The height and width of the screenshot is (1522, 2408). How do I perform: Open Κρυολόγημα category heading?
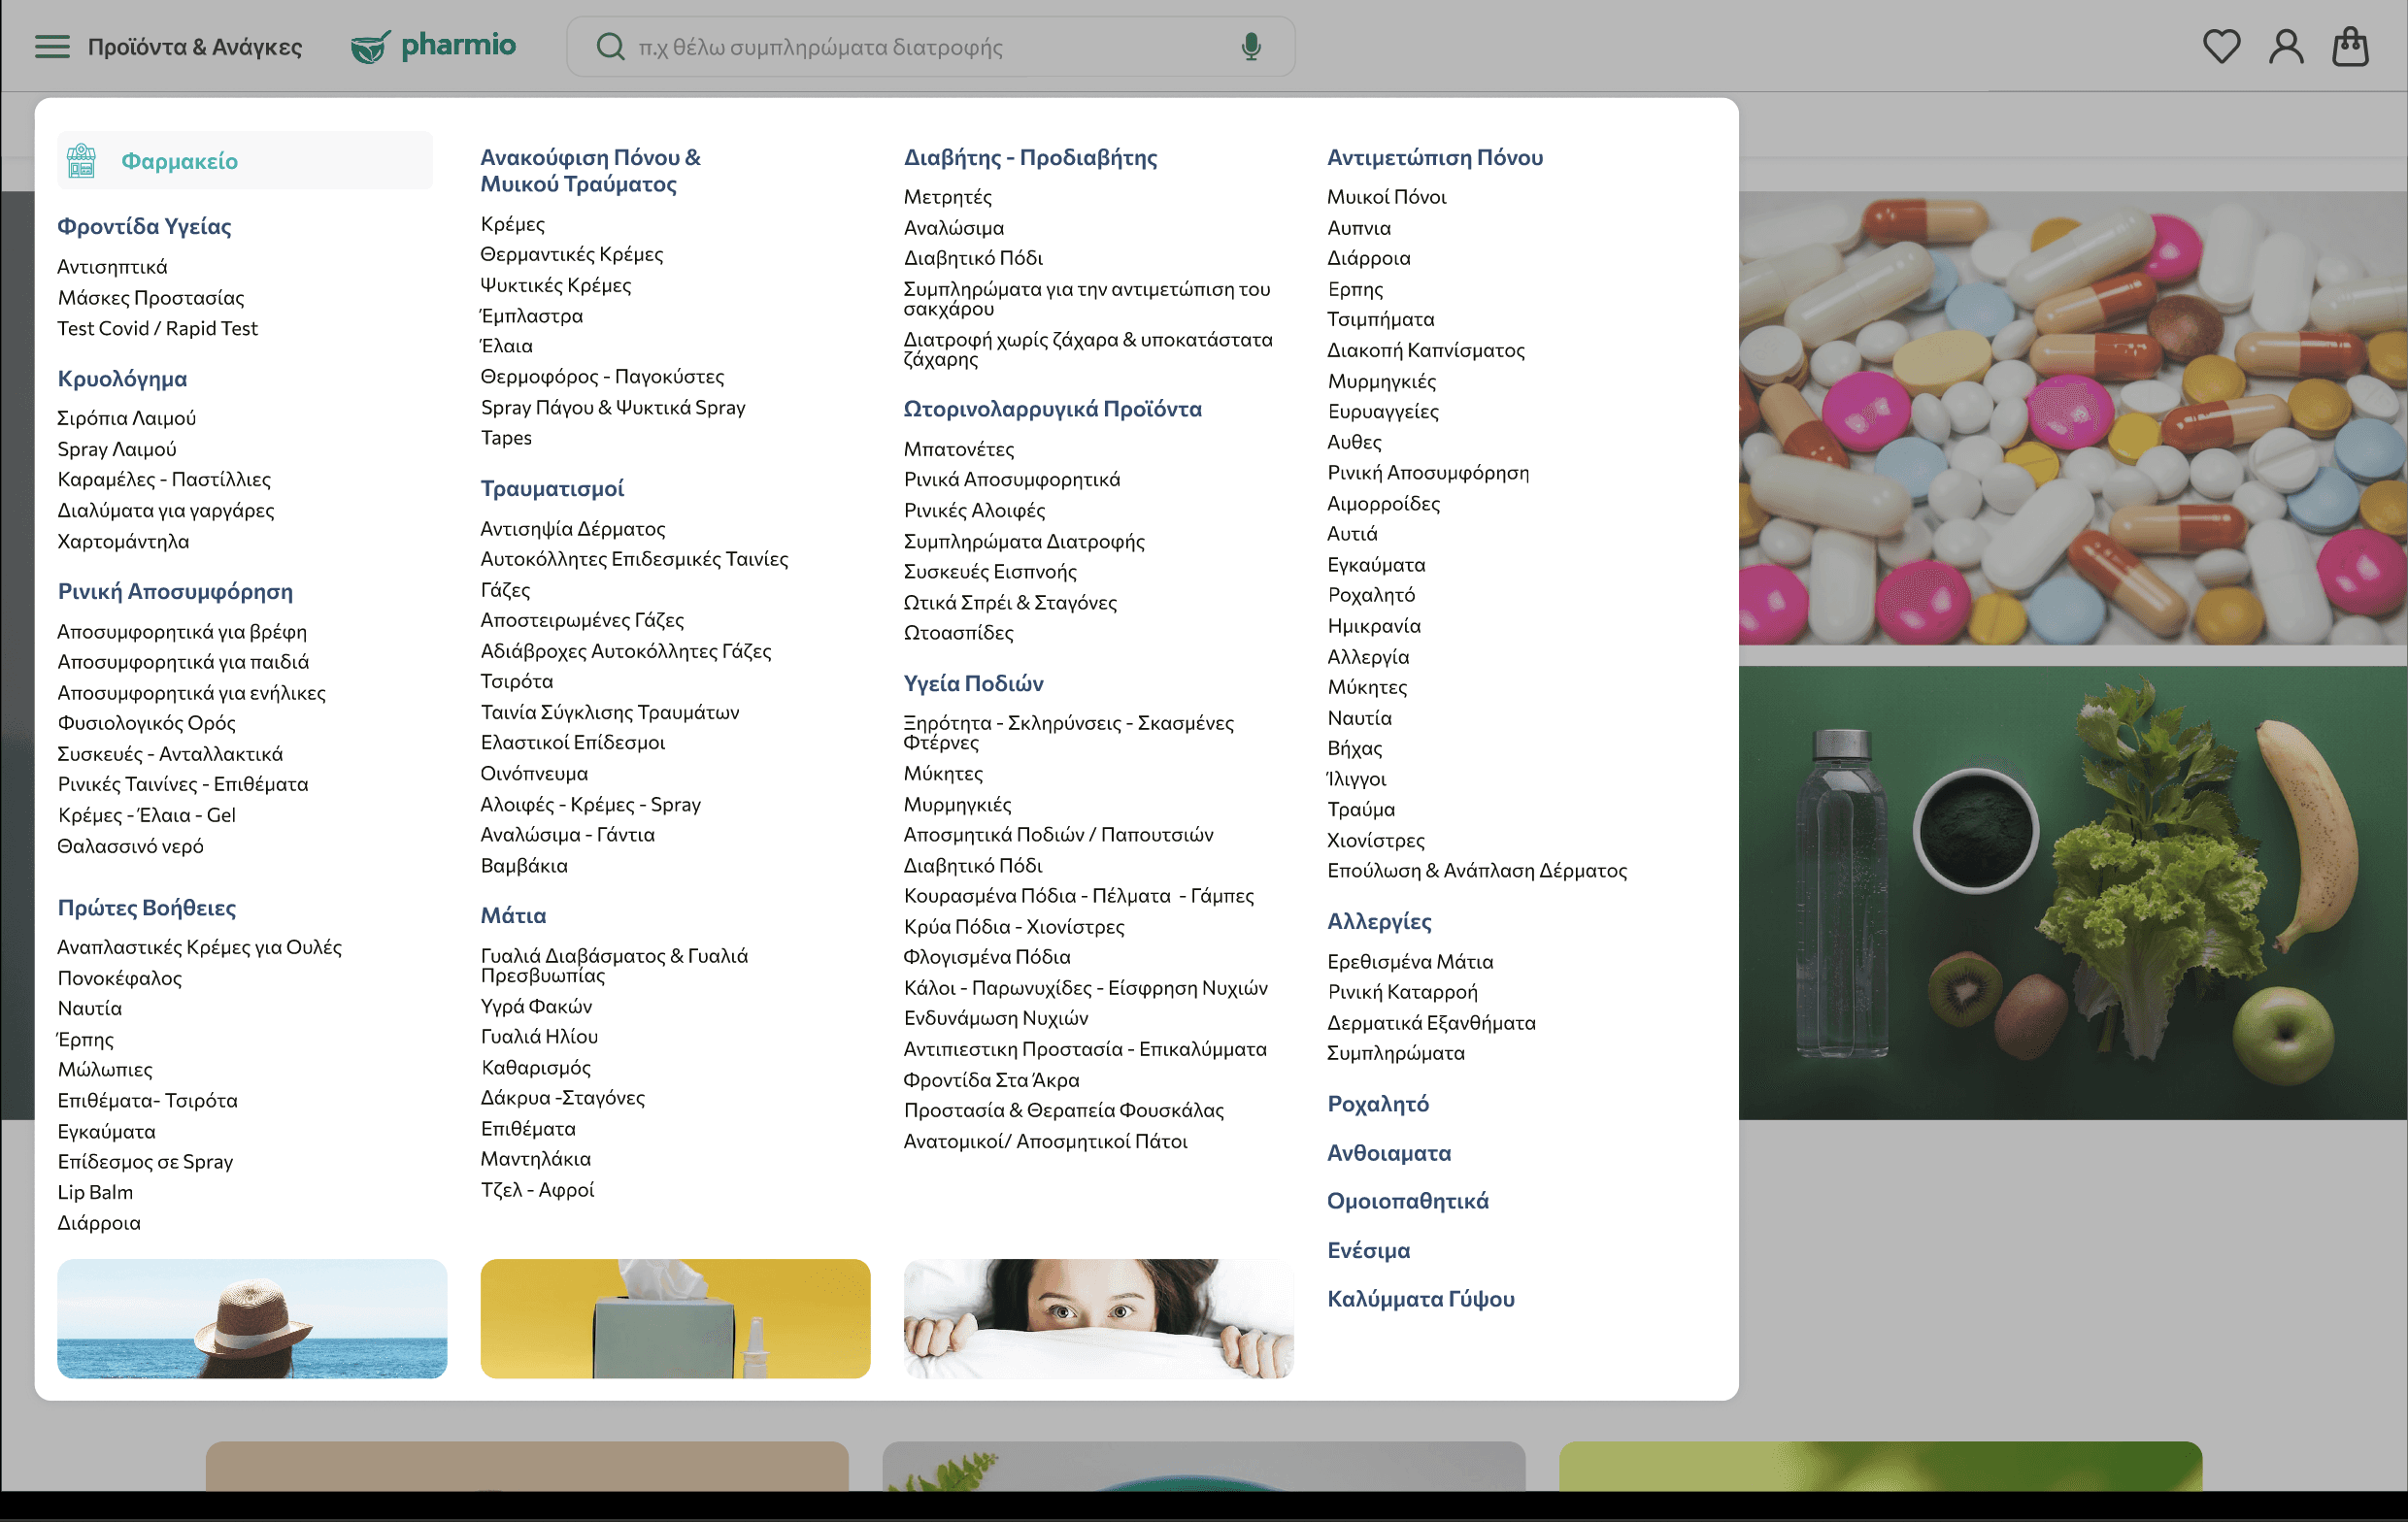click(122, 379)
